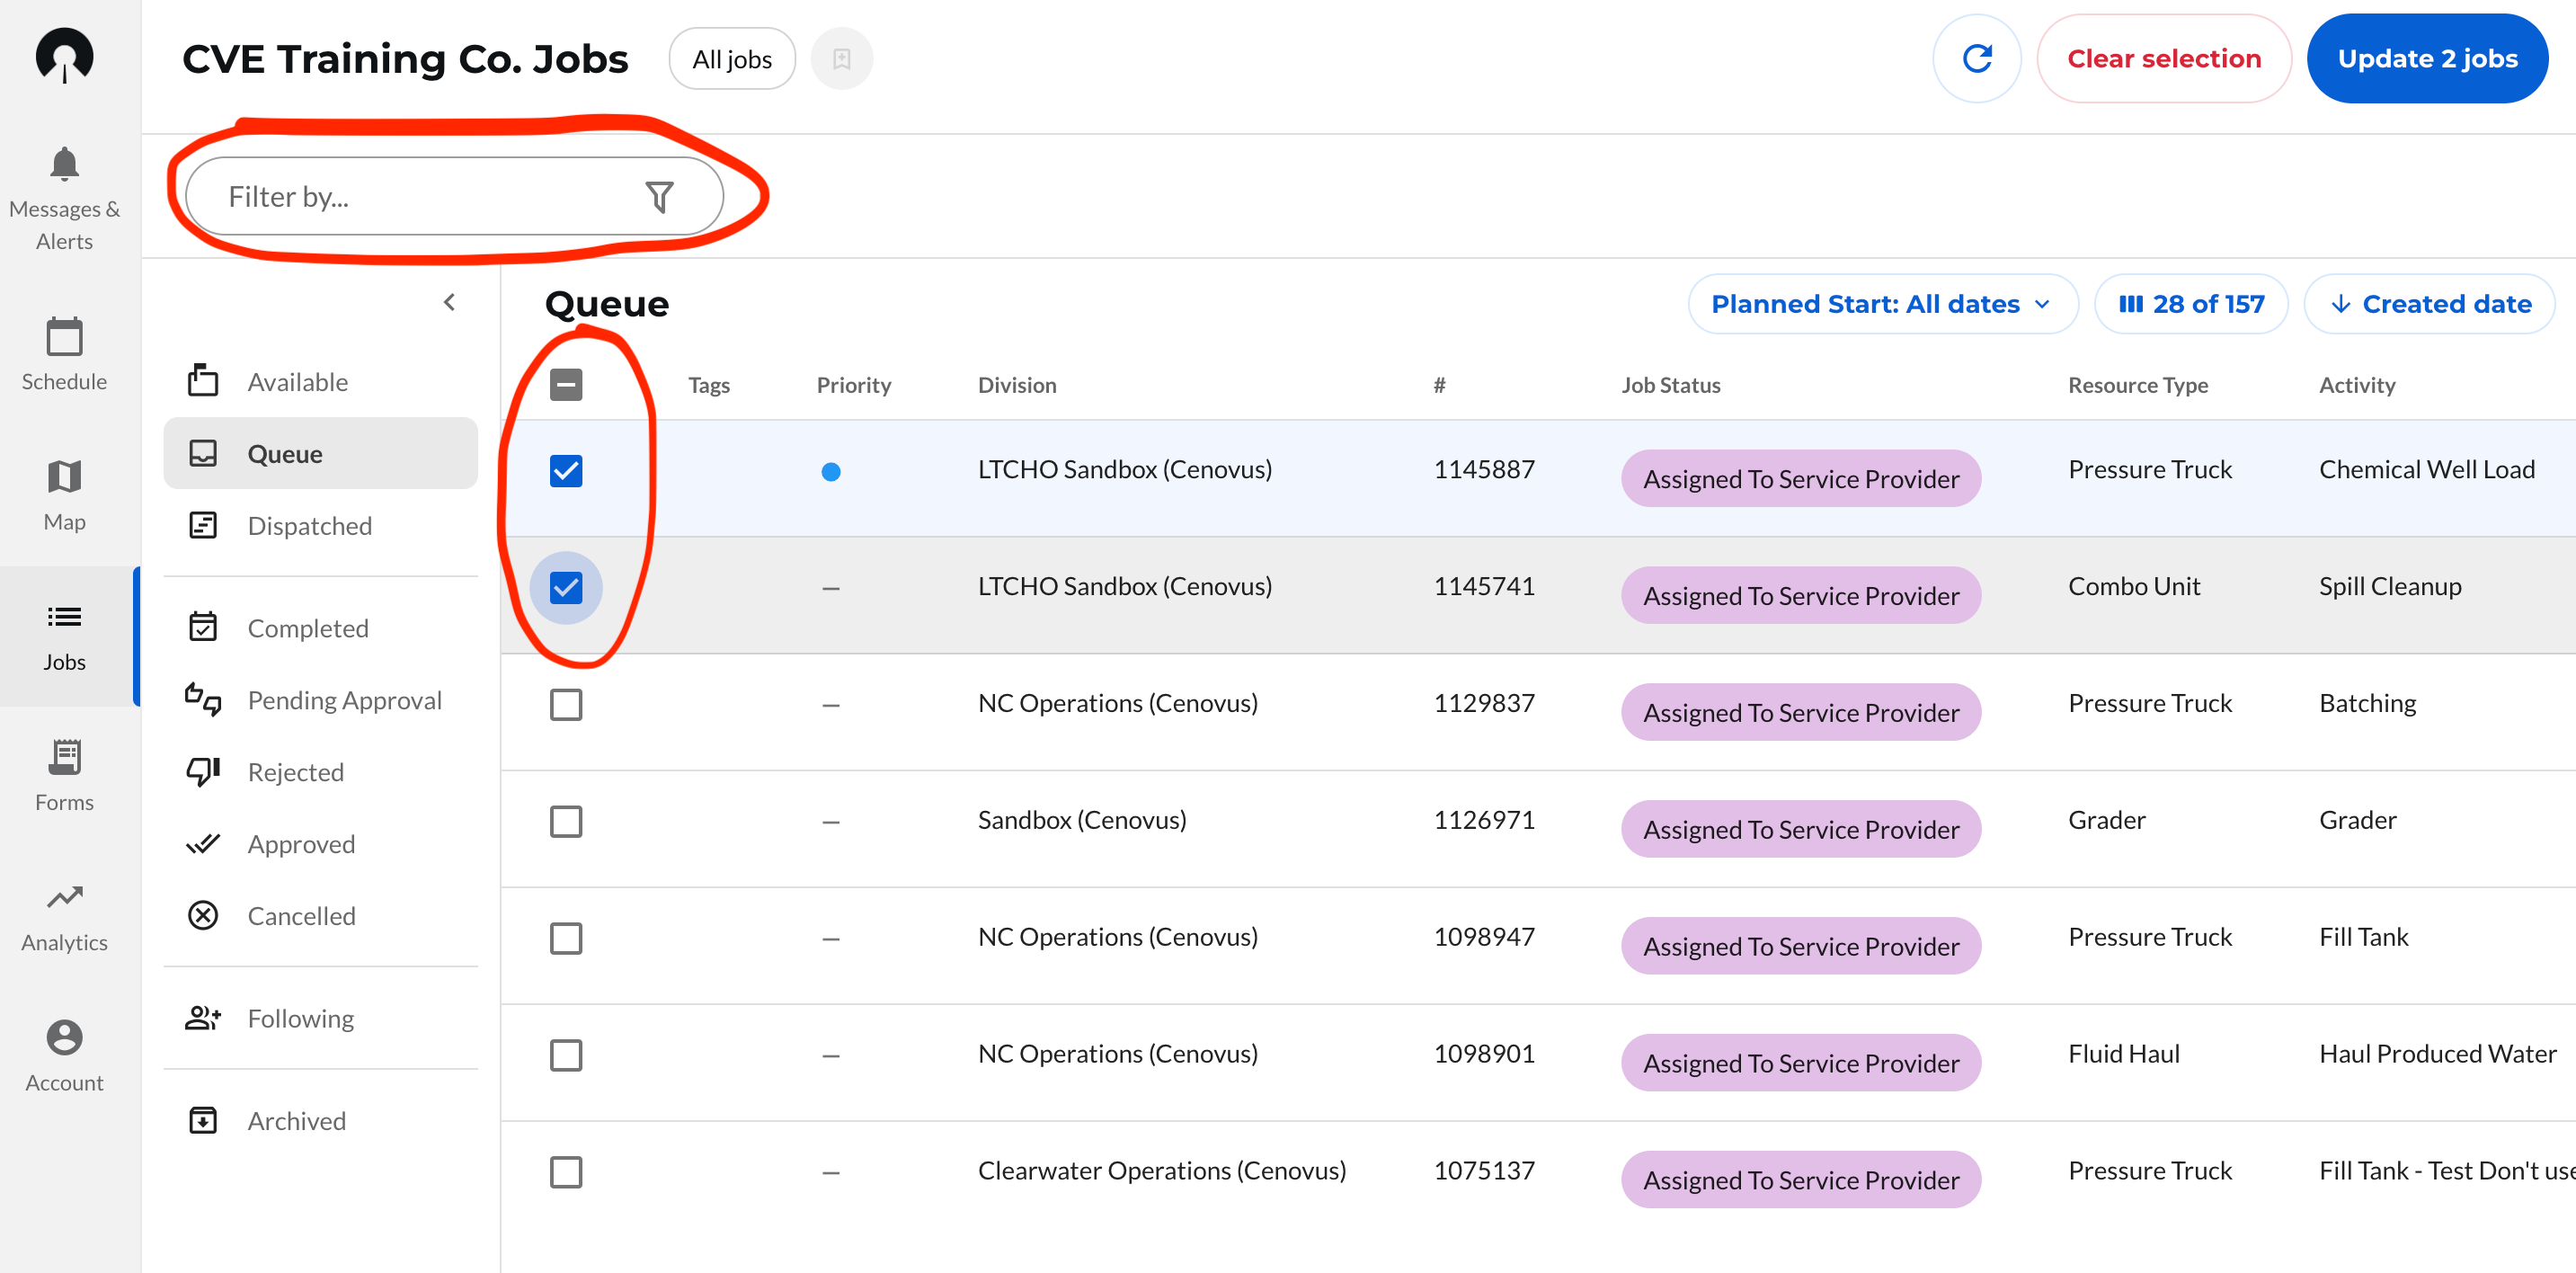Screen dimensions: 2576x1273
Task: Collapse the jobs sidebar with chevron
Action: click(449, 302)
